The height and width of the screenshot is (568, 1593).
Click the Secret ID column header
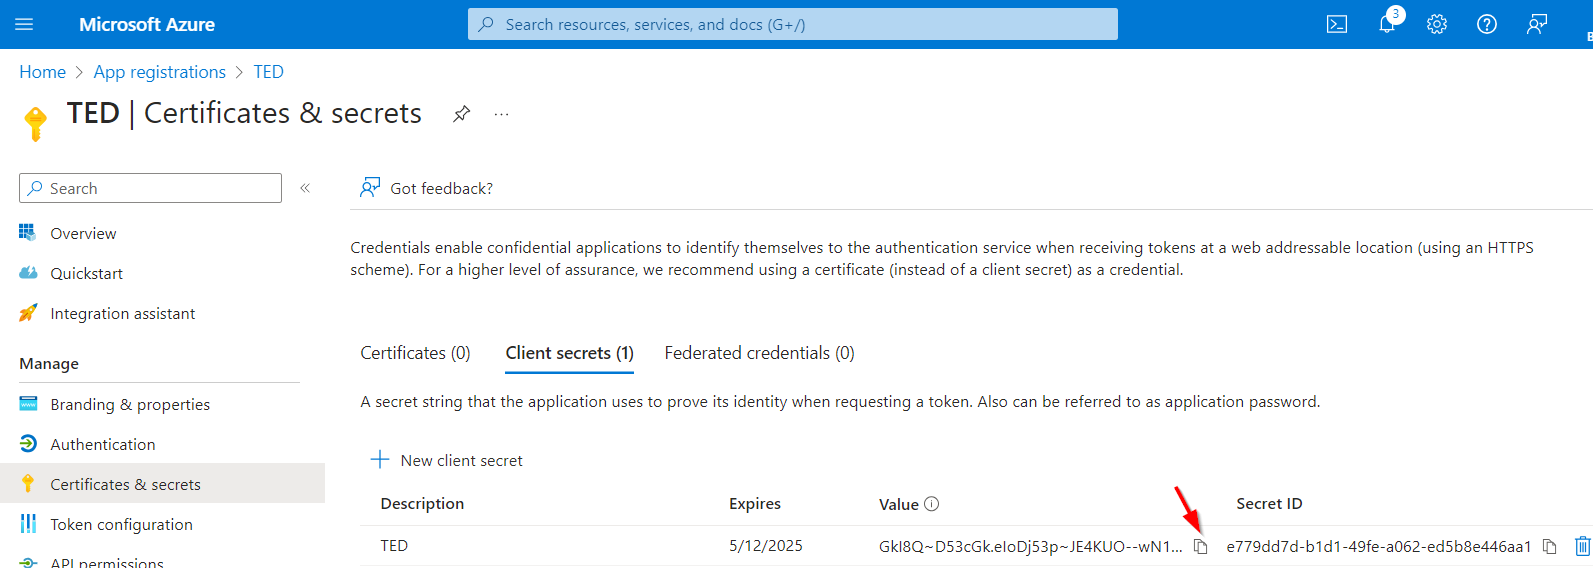[x=1269, y=503]
